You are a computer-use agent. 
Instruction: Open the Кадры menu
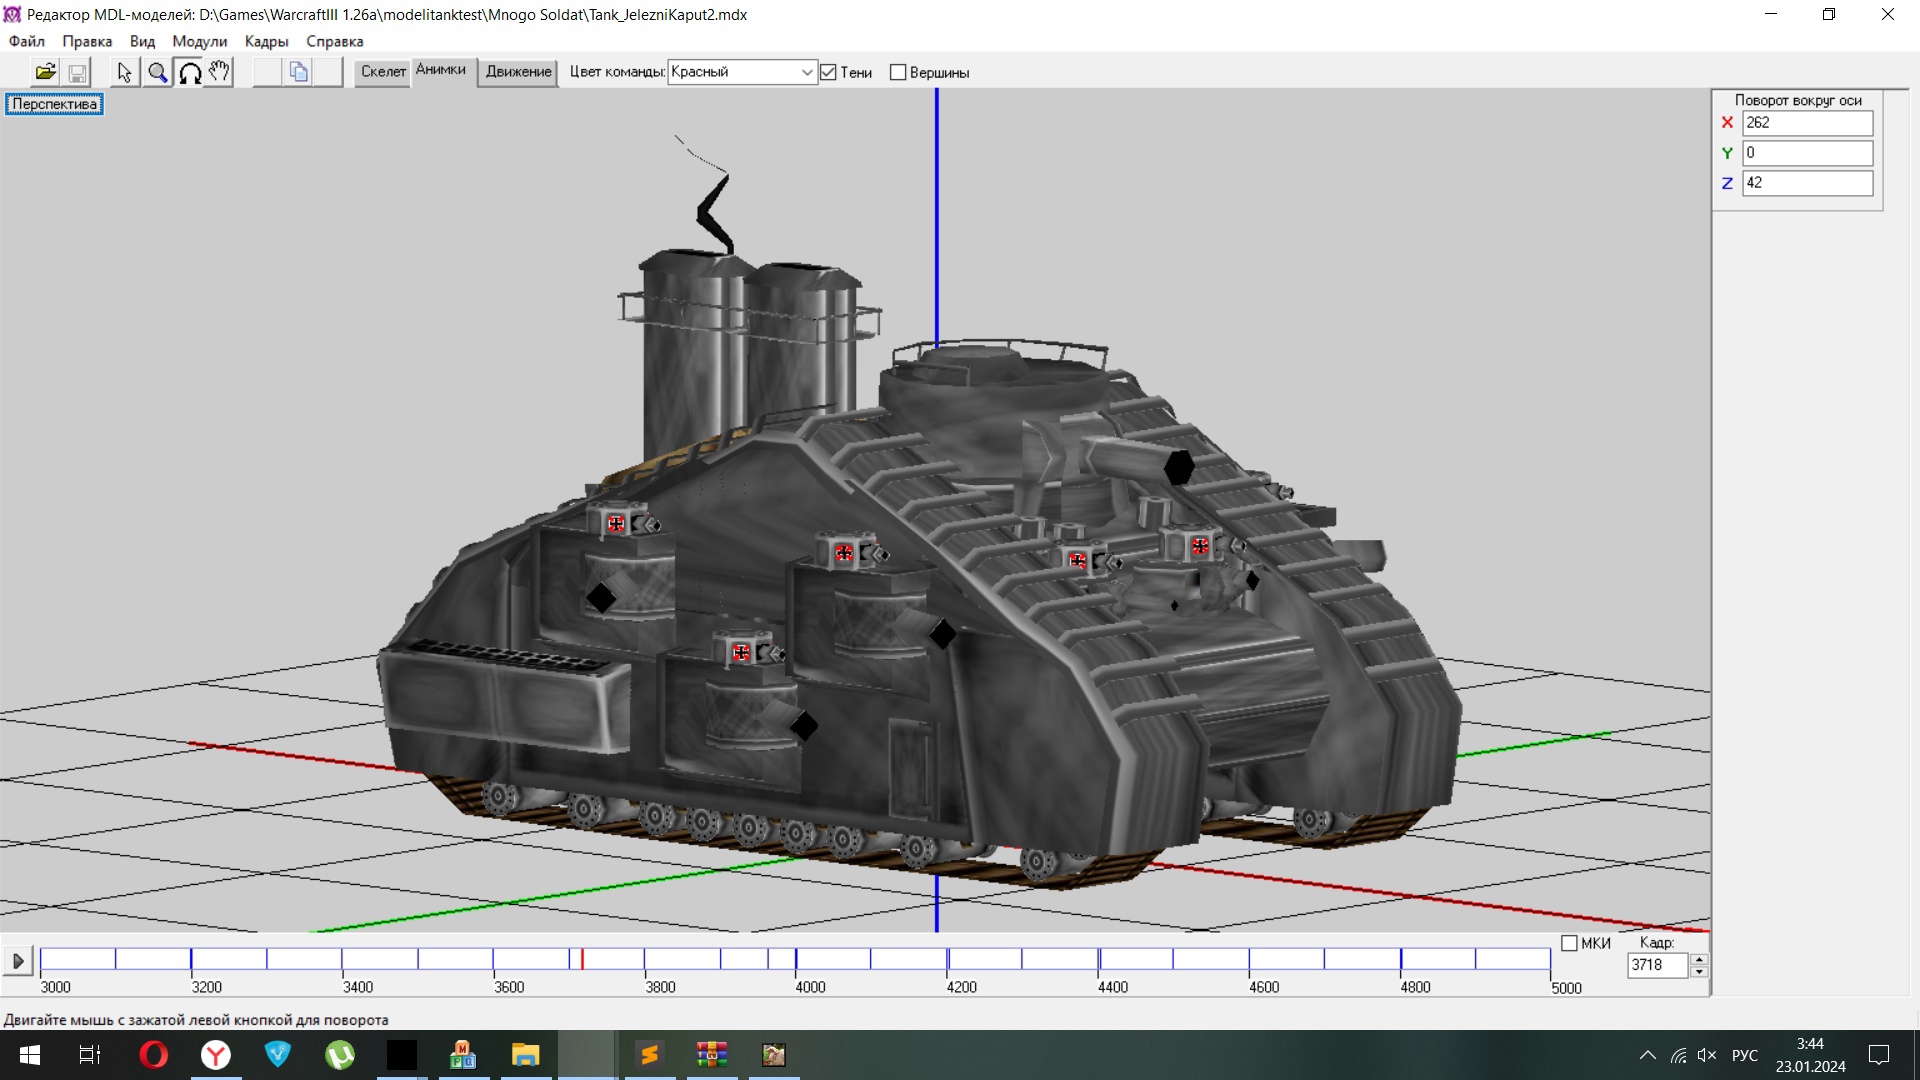tap(266, 41)
